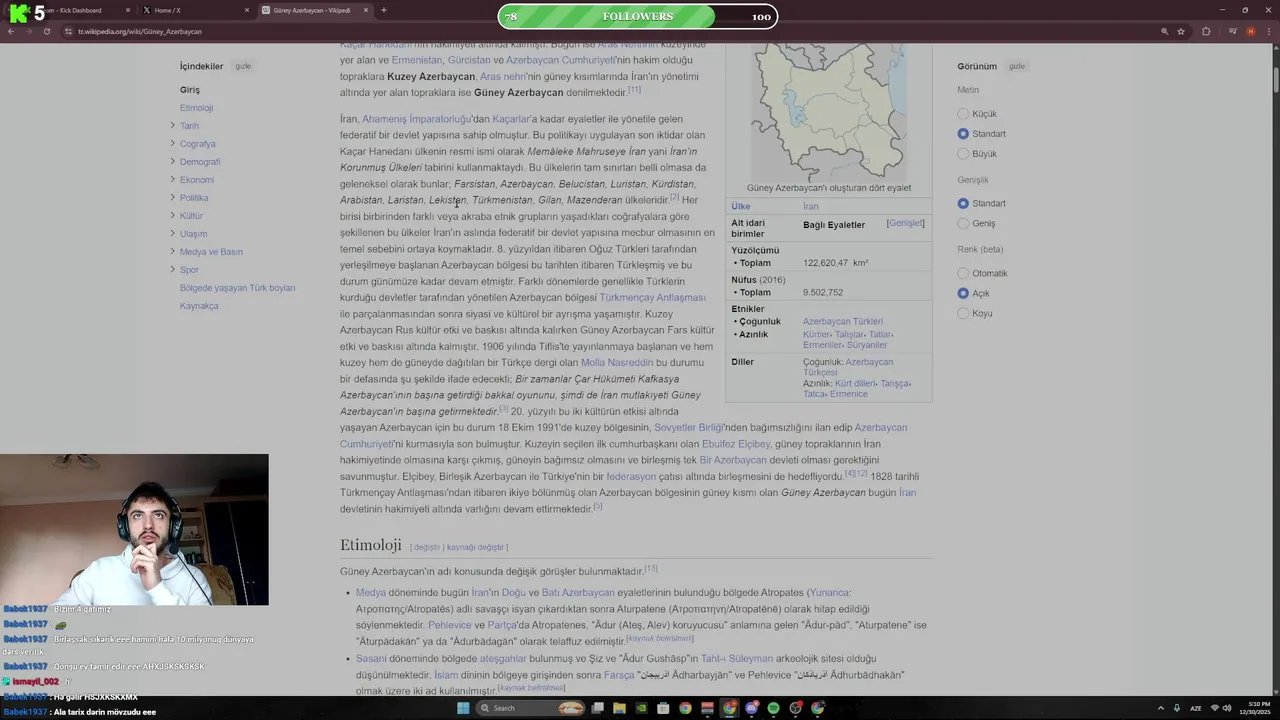
Task: Select the Otomatik color option
Action: [x=963, y=273]
